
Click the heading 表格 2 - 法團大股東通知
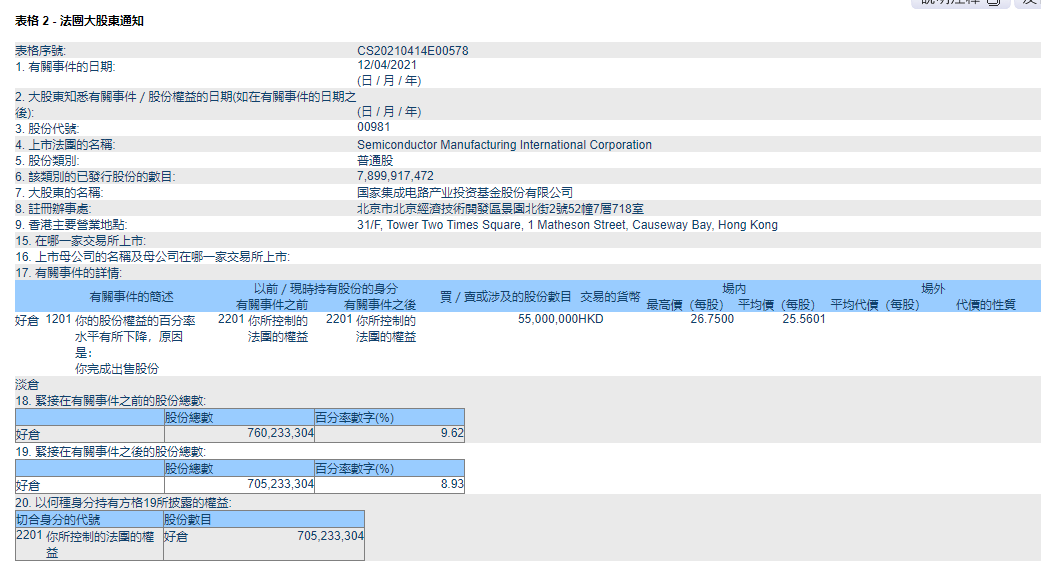[x=80, y=21]
